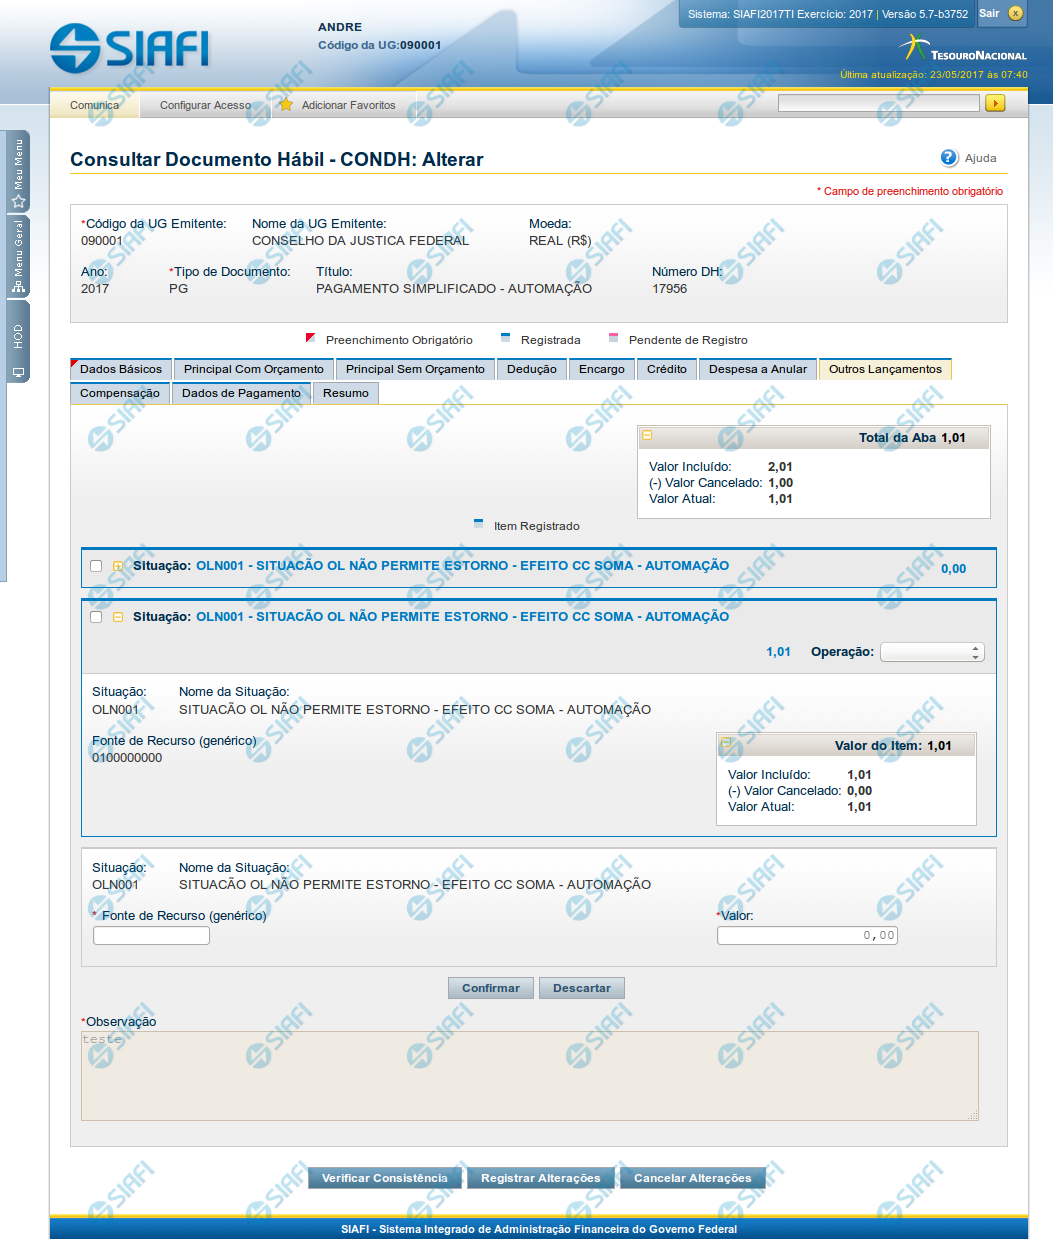Collapse the second OLN001 situation item

tap(118, 617)
